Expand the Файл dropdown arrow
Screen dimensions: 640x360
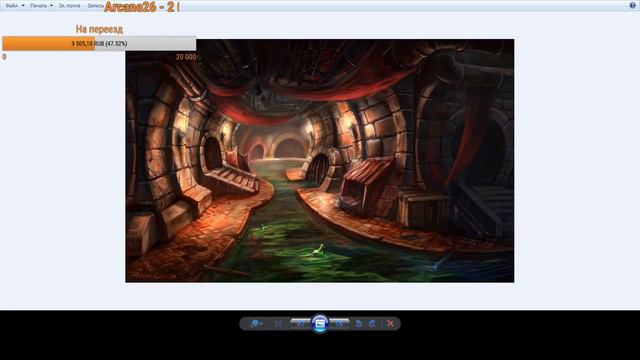pos(23,6)
